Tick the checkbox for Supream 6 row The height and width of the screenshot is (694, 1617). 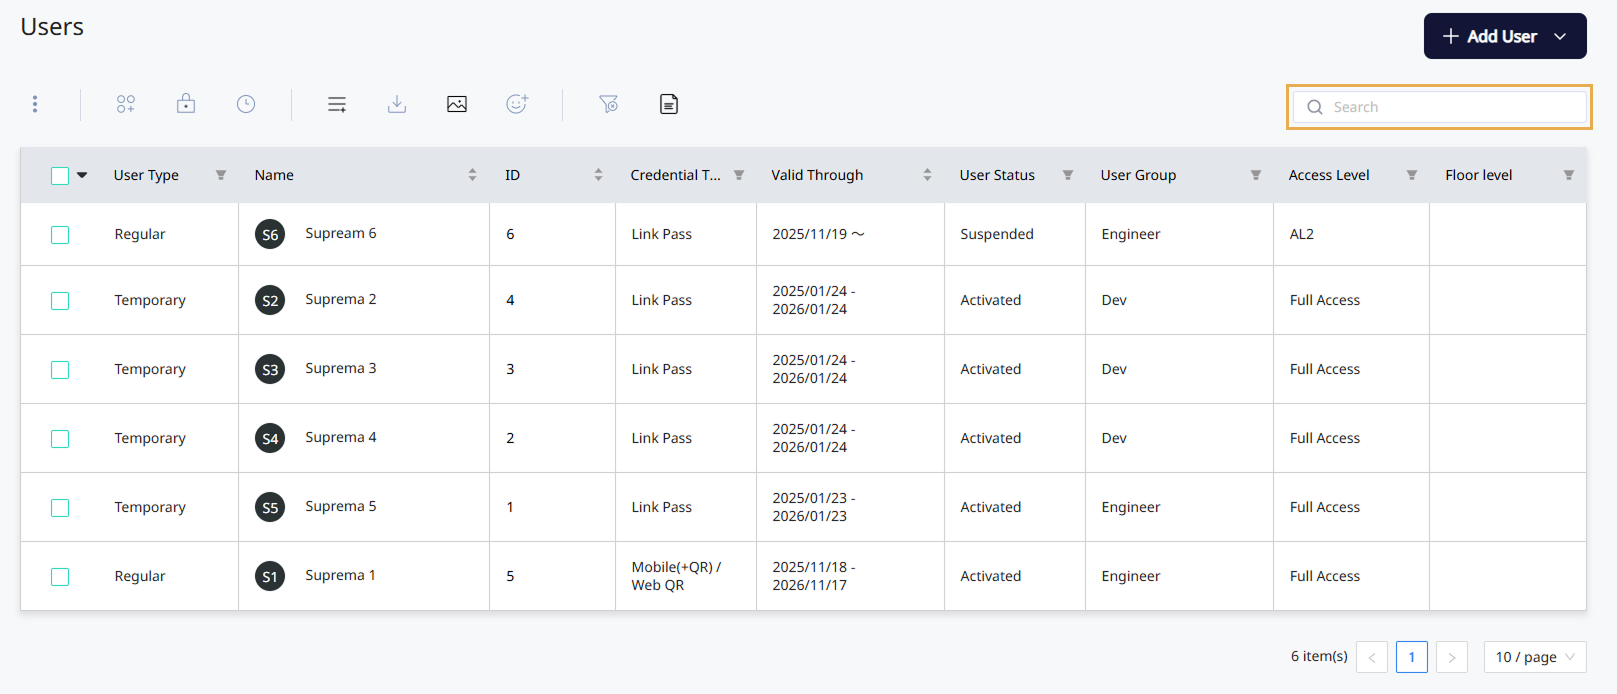click(60, 235)
